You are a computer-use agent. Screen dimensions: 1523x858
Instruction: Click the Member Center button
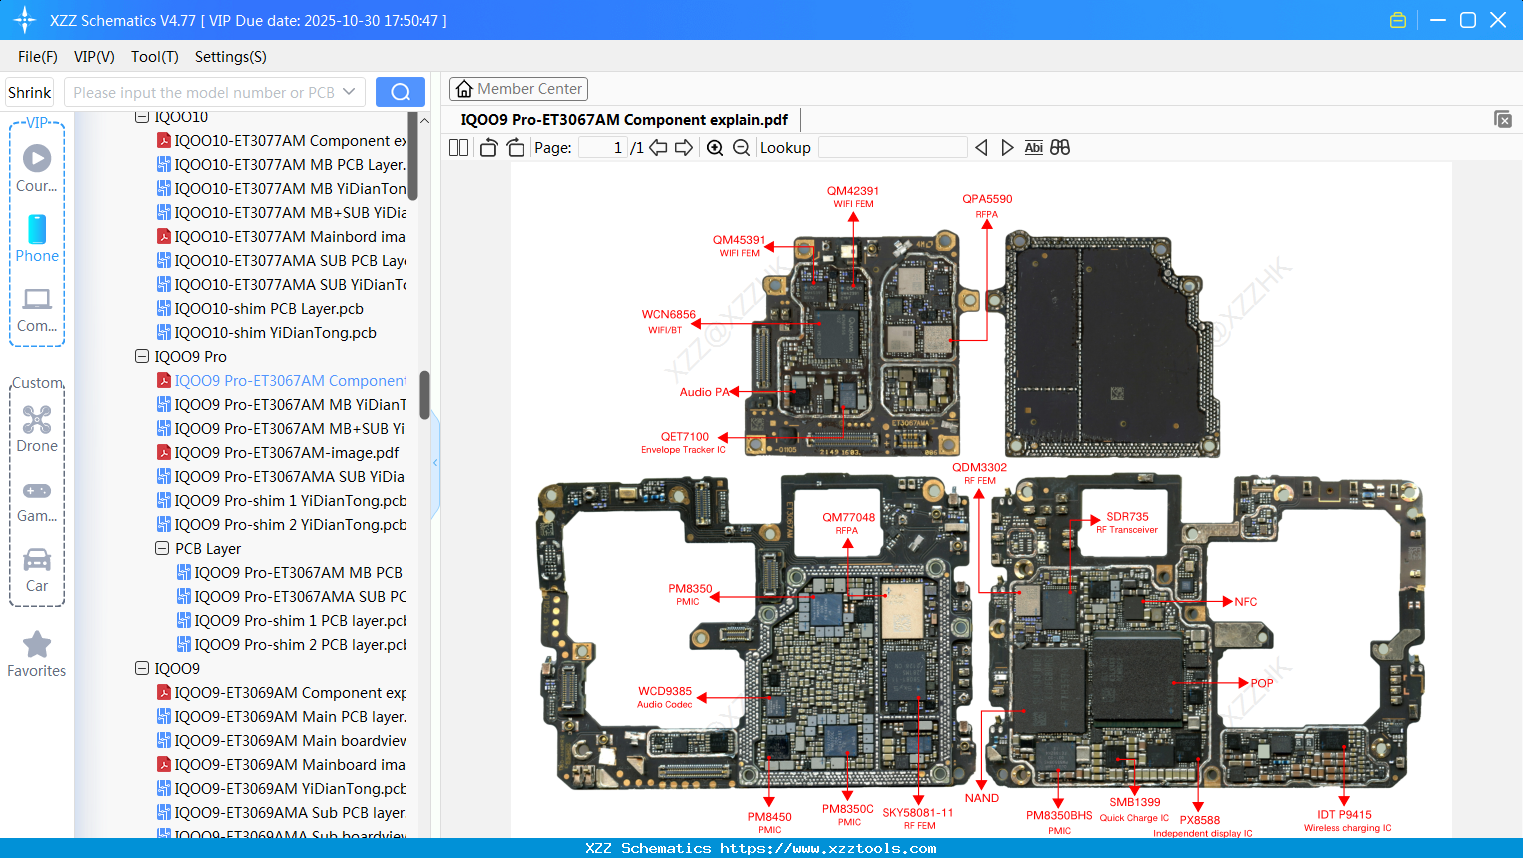click(x=518, y=88)
